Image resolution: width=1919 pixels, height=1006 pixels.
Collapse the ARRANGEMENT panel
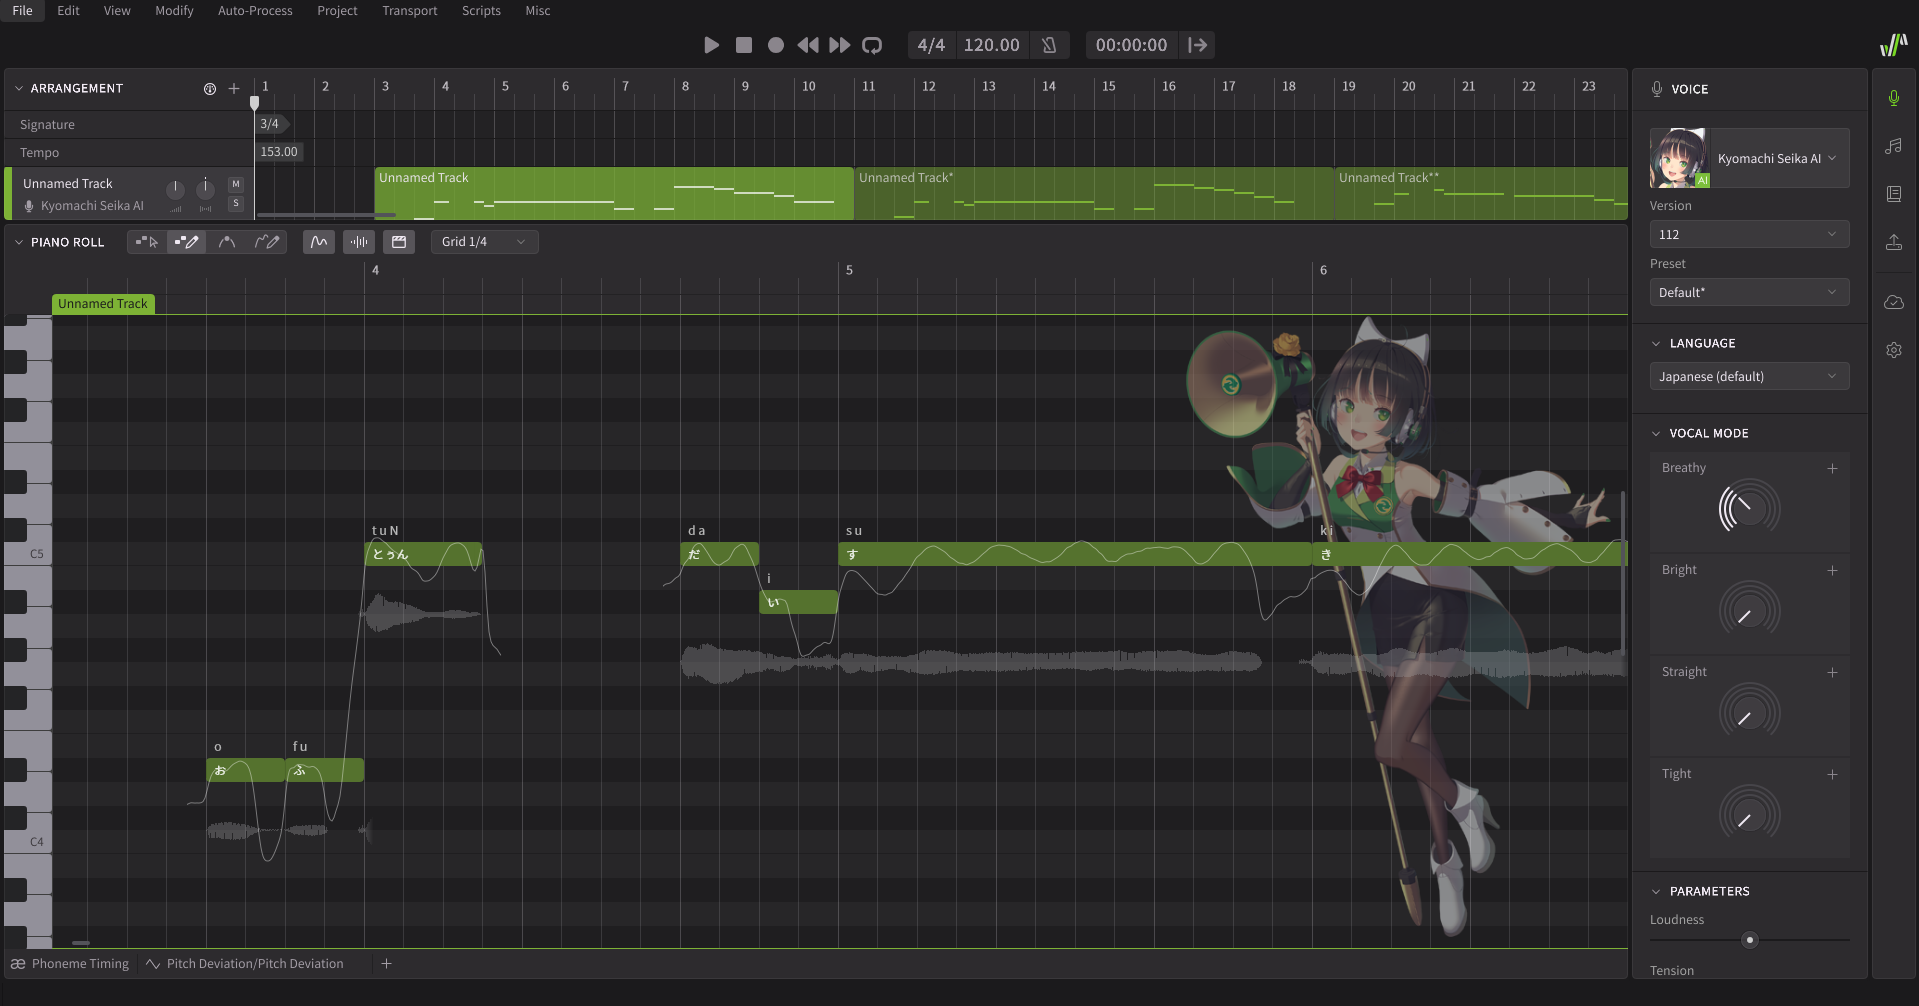pyautogui.click(x=18, y=88)
